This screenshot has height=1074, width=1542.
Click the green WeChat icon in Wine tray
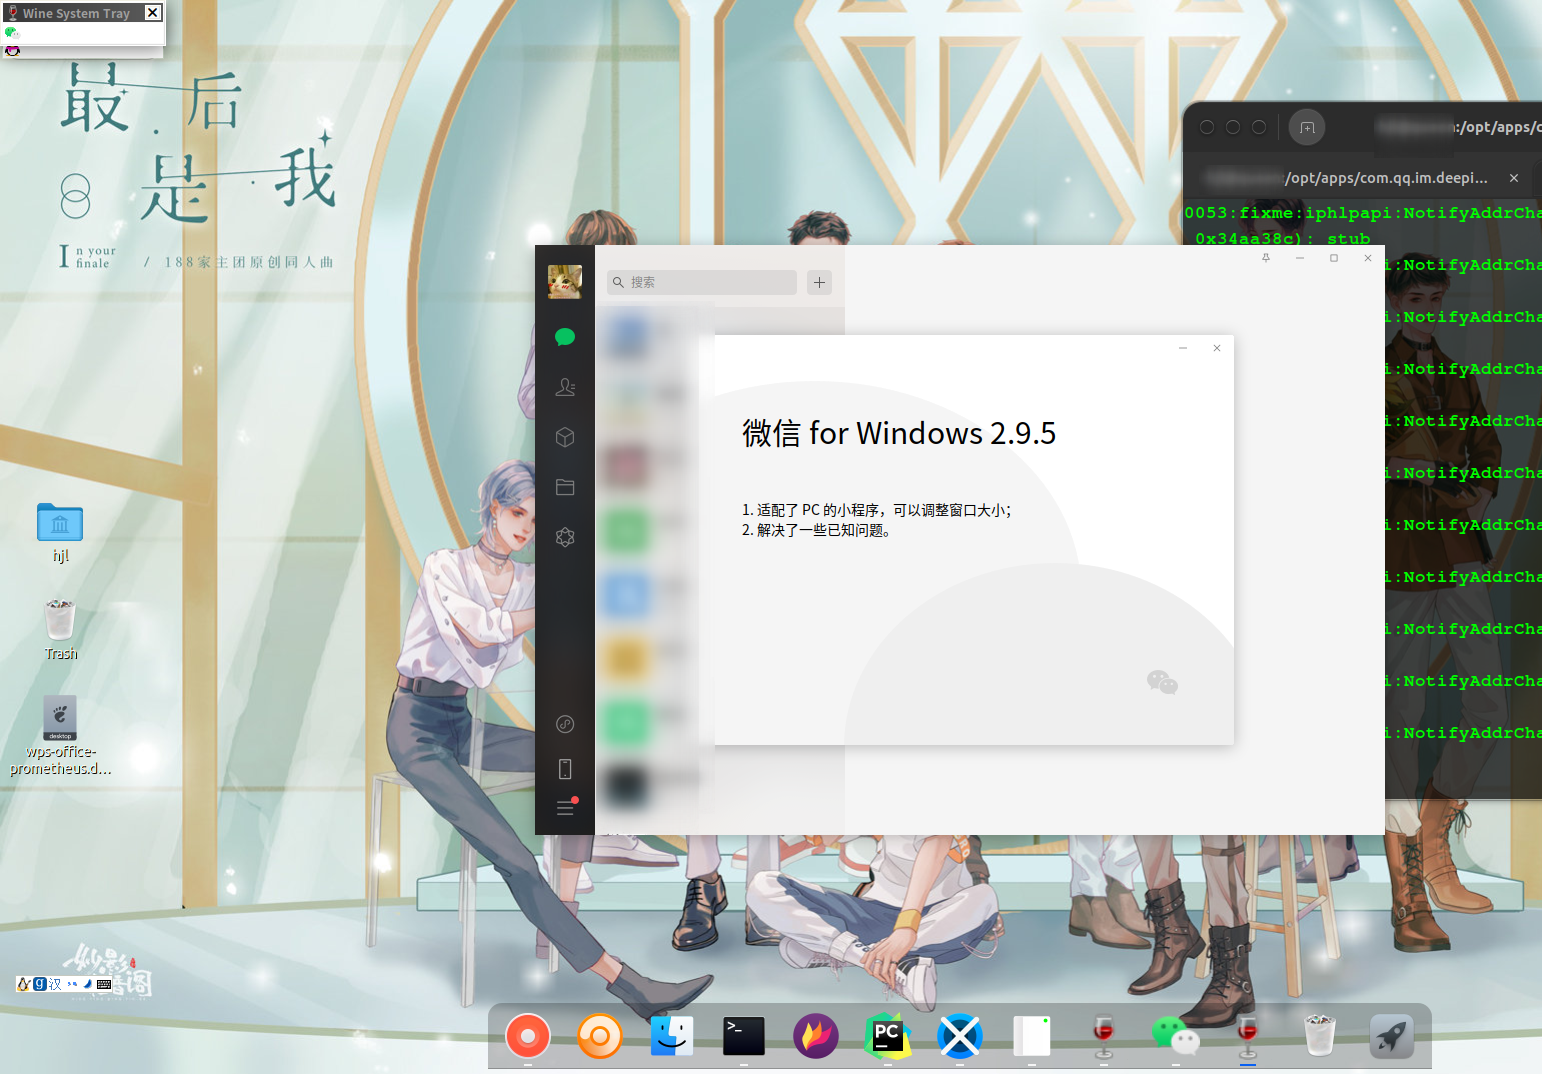[12, 33]
